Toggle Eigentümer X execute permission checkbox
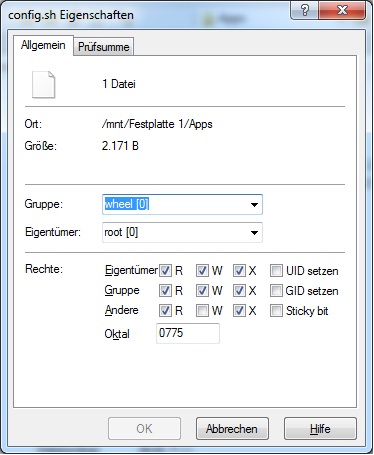This screenshot has width=374, height=455. pyautogui.click(x=239, y=271)
